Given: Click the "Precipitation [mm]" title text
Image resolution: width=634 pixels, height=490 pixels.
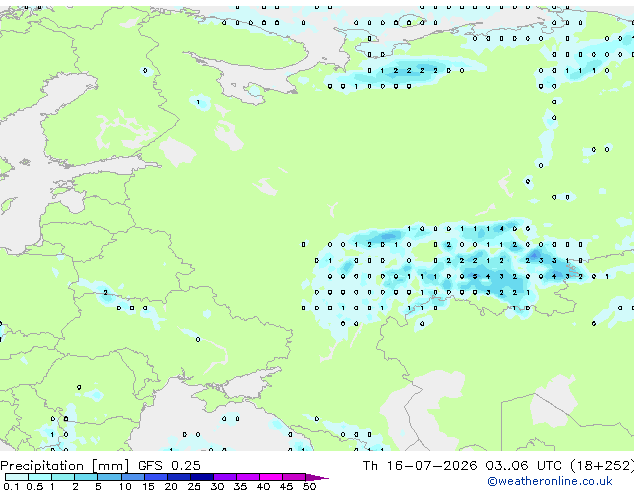Looking at the screenshot, I should pyautogui.click(x=65, y=466).
